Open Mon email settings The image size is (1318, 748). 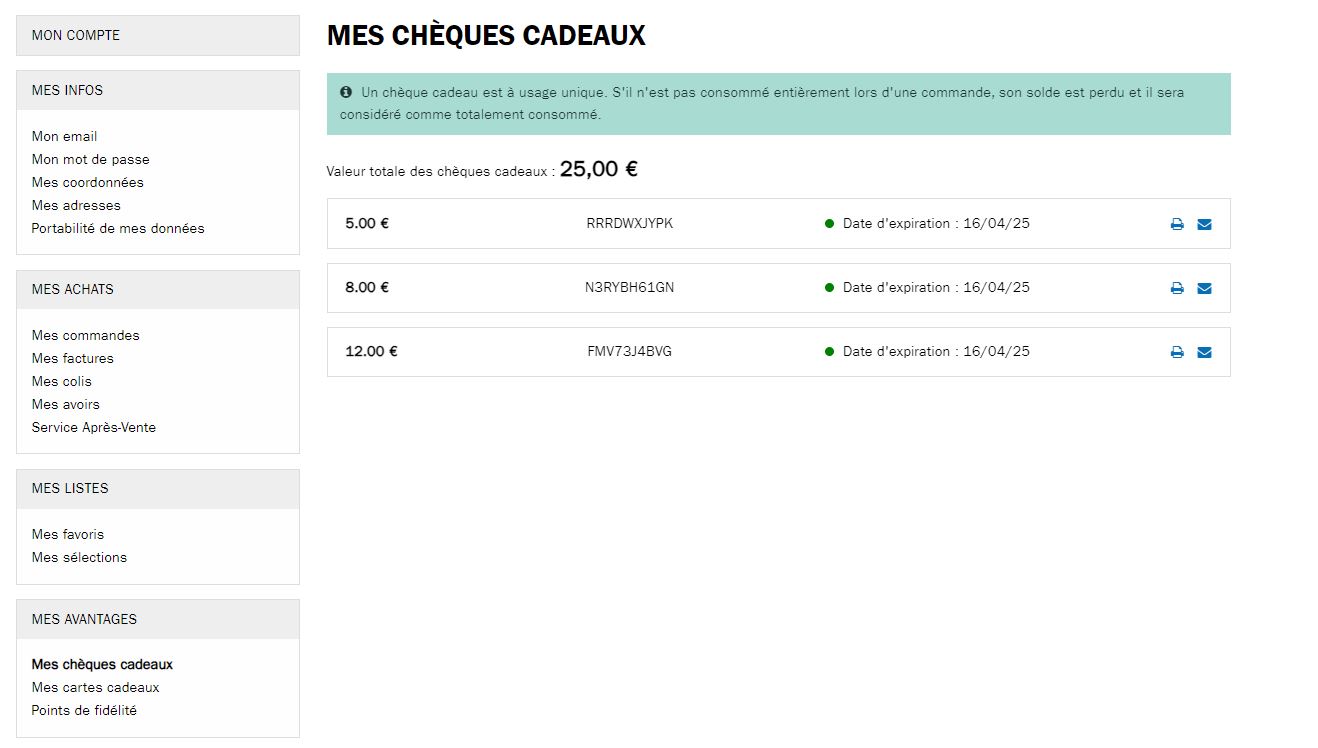tap(64, 136)
